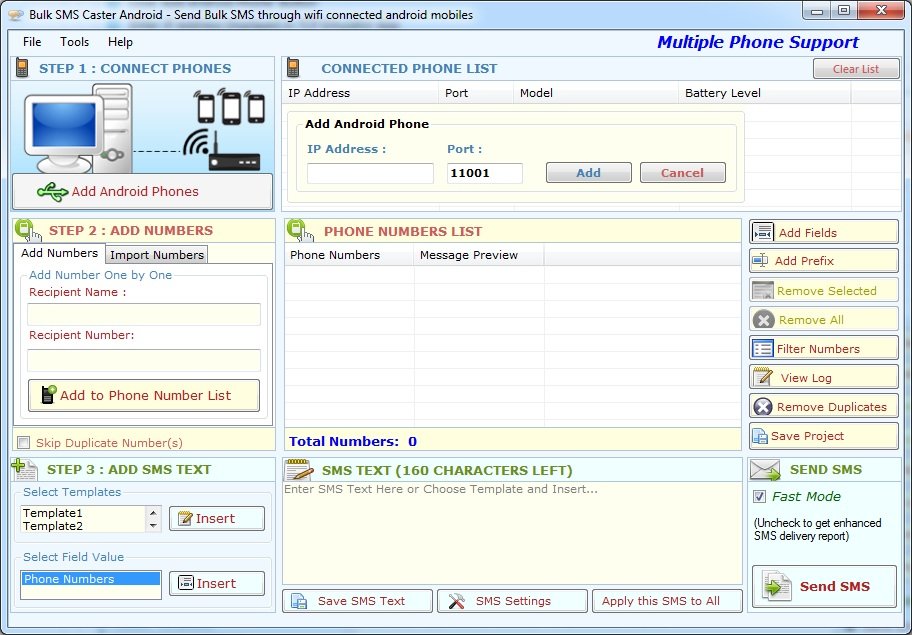Click the Step 3 add-document icon
912x635 pixels.
[24, 469]
